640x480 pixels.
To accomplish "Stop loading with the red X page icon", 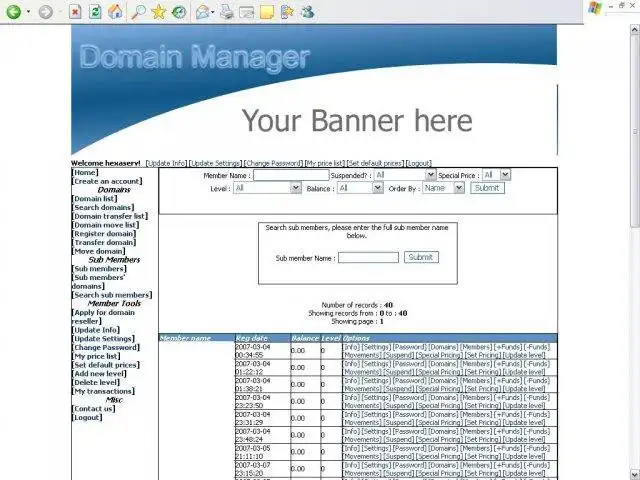I will (75, 12).
